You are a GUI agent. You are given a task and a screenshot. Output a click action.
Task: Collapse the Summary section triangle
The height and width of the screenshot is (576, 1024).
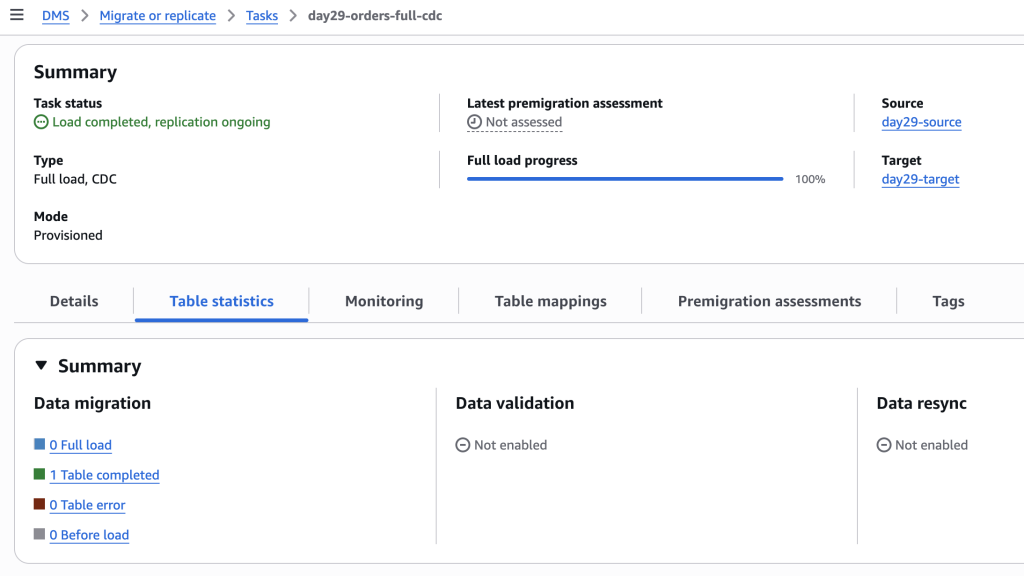(x=41, y=365)
